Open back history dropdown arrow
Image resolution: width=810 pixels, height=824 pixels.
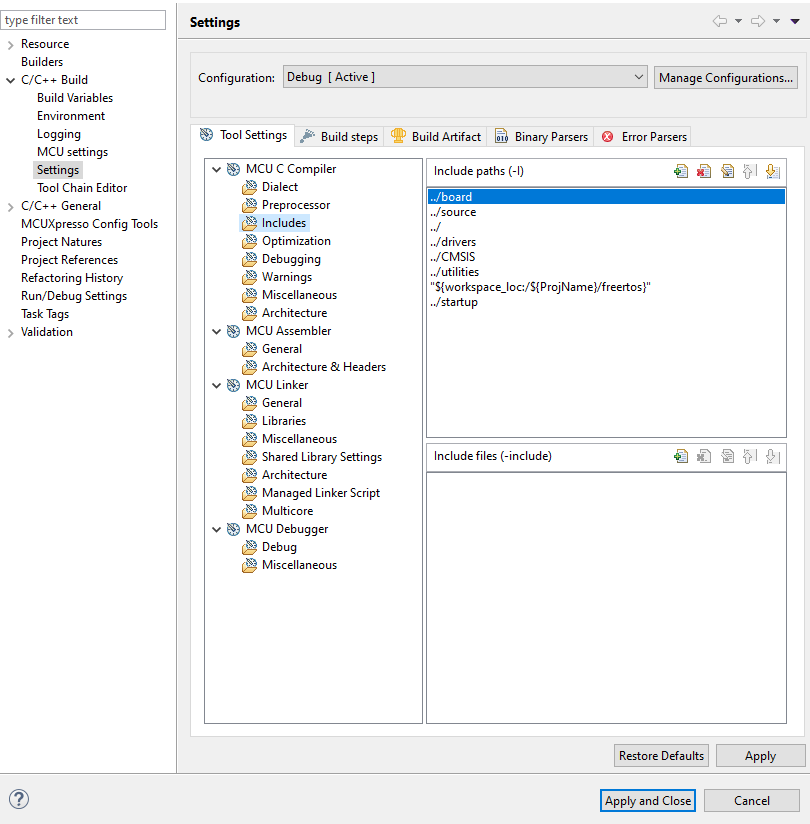pos(739,22)
